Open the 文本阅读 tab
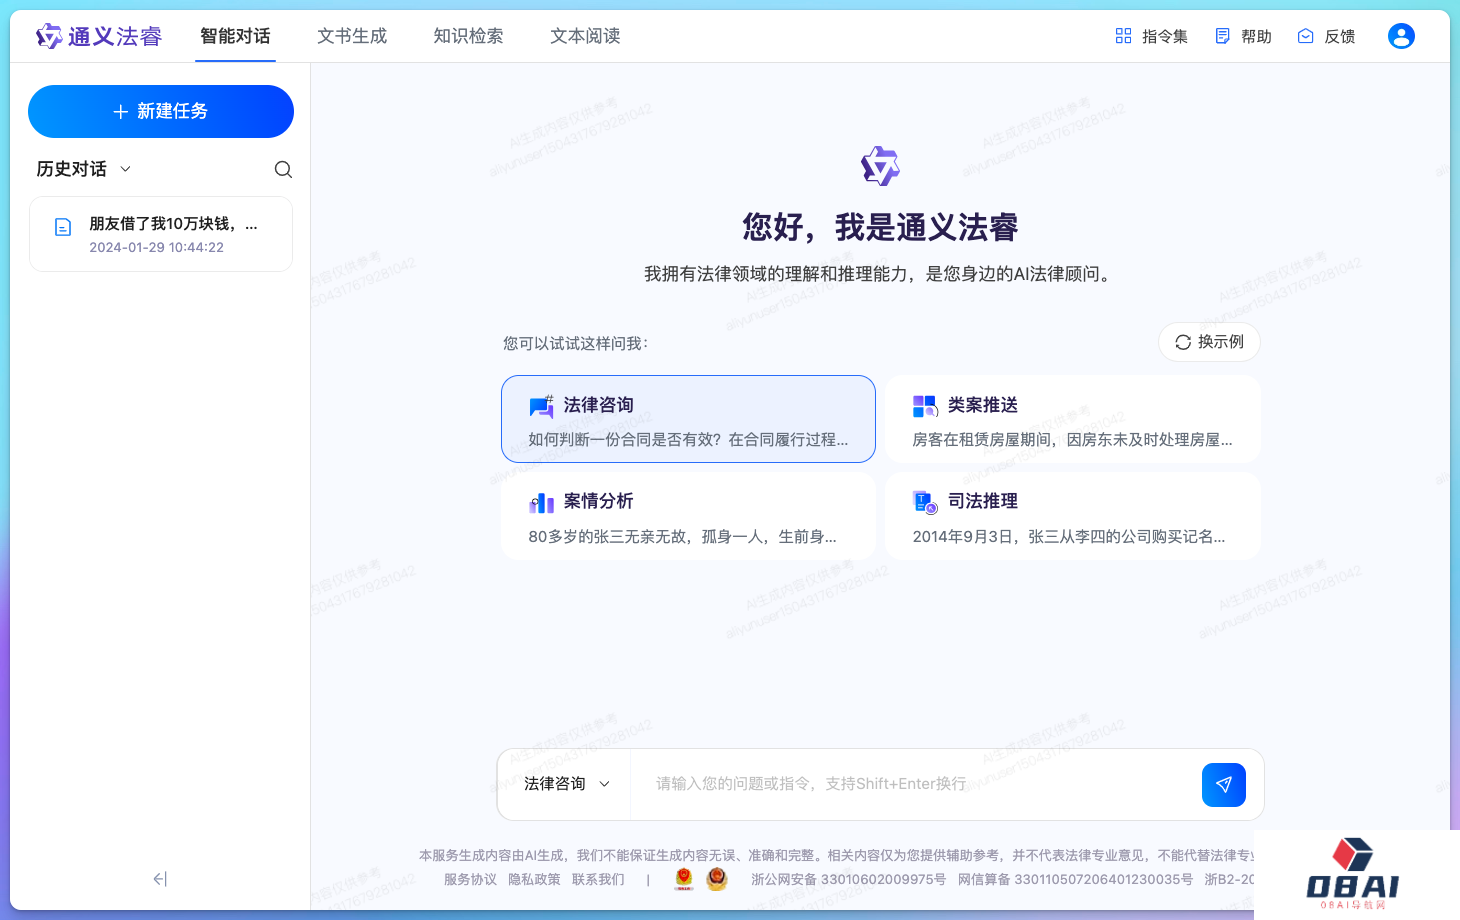The image size is (1460, 920). [585, 36]
